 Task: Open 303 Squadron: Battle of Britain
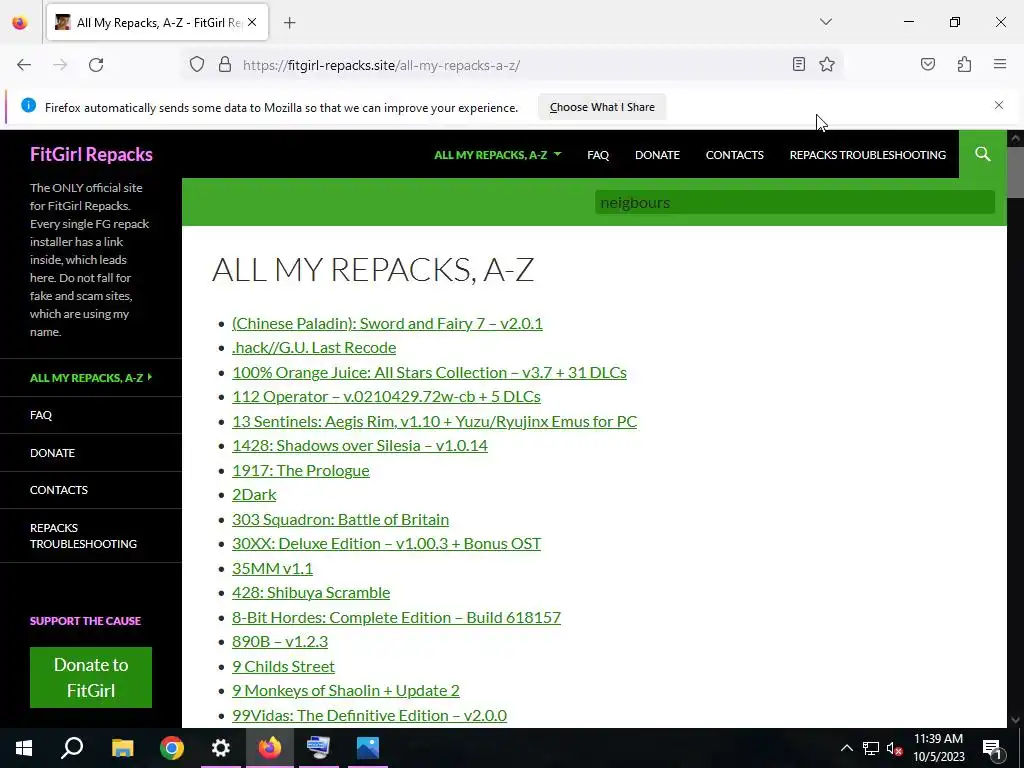tap(340, 519)
